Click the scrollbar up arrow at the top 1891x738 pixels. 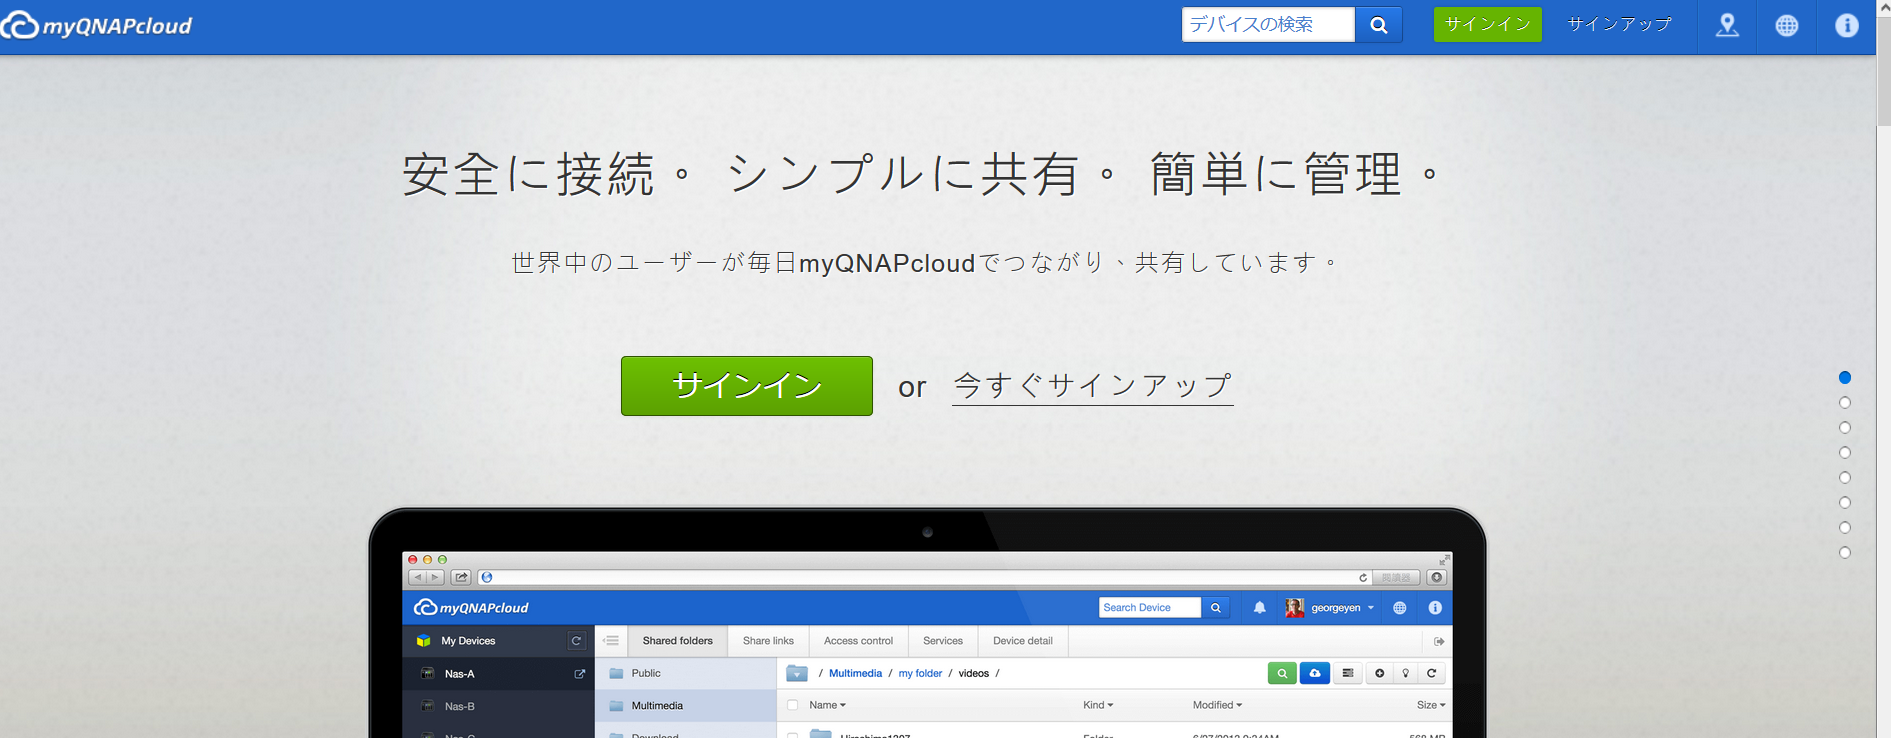coord(1883,7)
